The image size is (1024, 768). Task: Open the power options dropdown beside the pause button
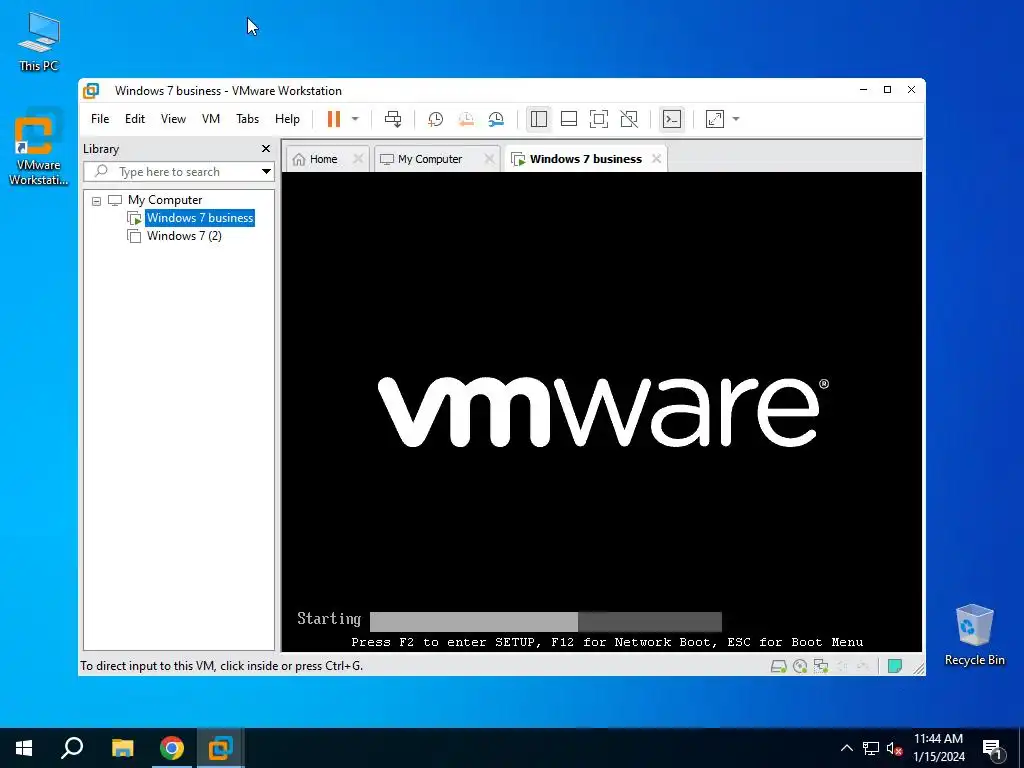pos(355,119)
